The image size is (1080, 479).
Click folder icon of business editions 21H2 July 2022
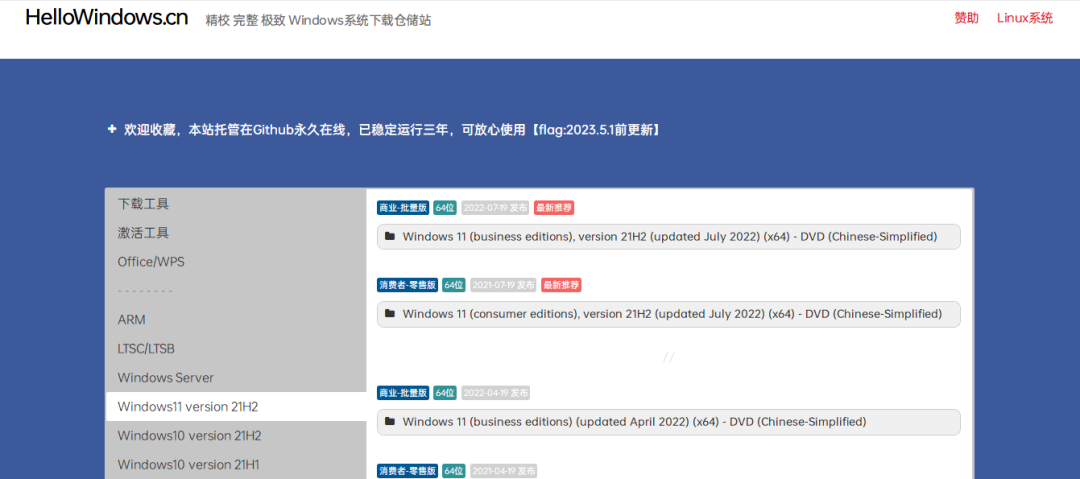click(x=390, y=236)
